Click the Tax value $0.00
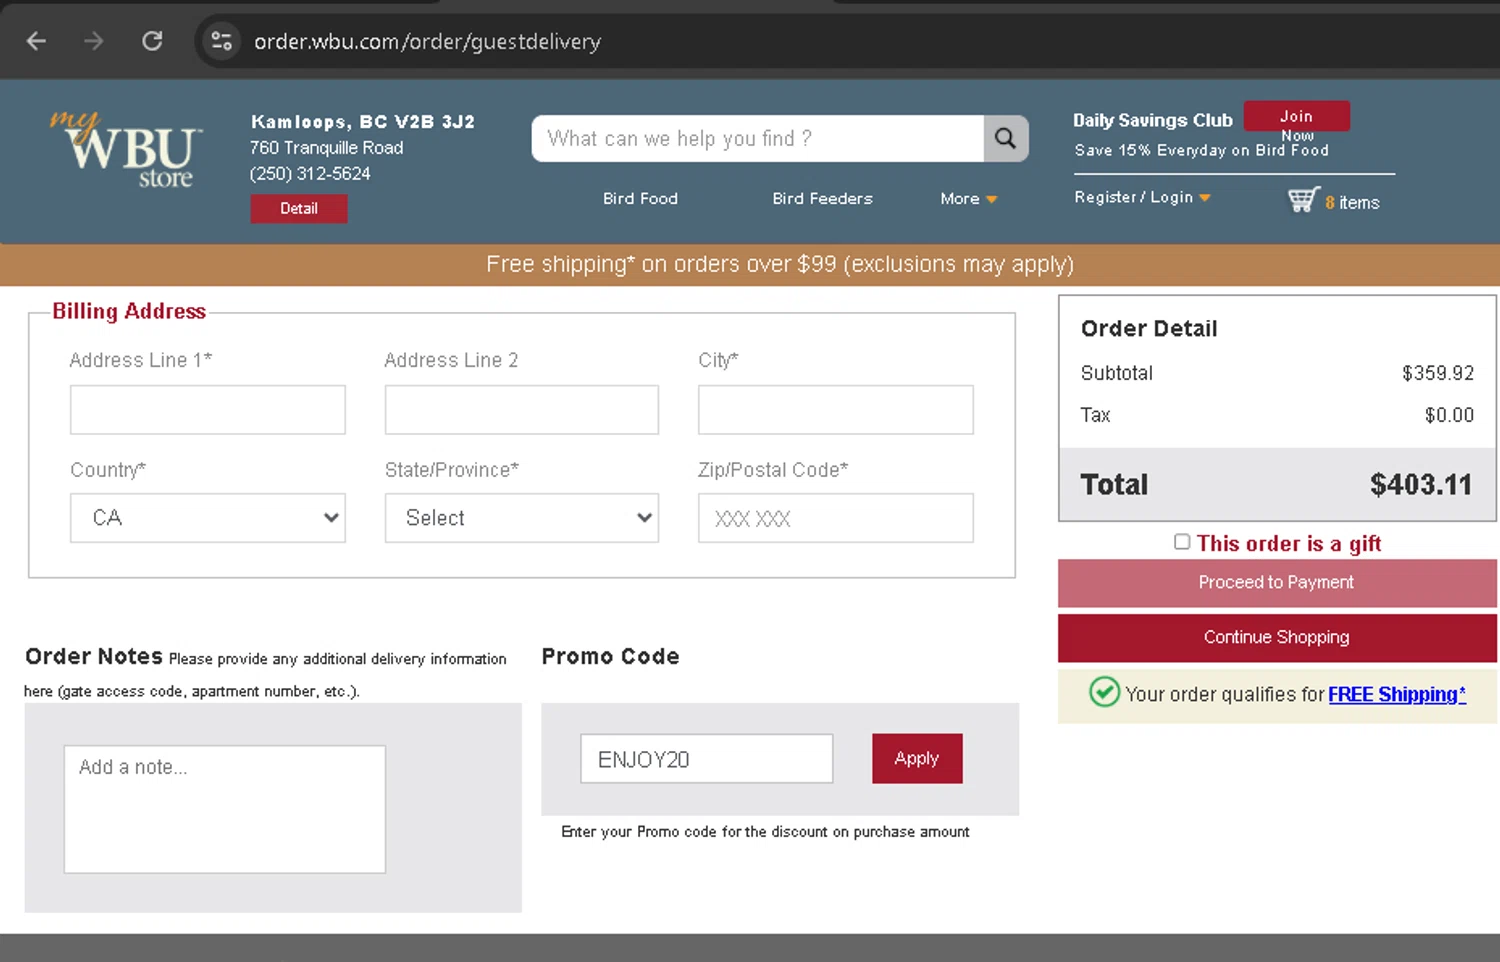1500x962 pixels. 1449,415
